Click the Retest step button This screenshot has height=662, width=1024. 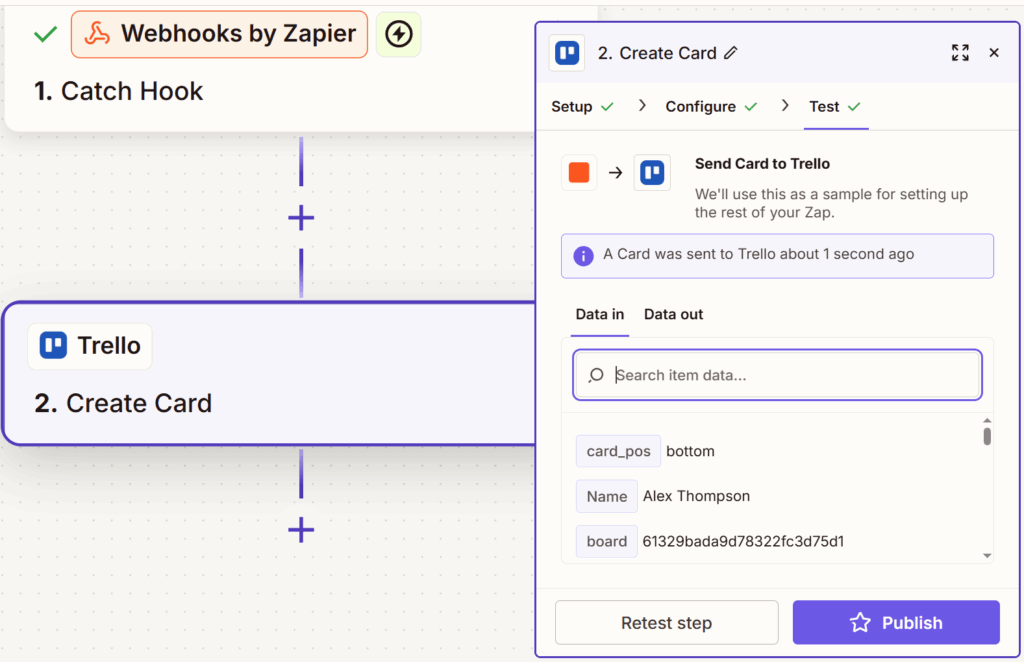click(666, 622)
